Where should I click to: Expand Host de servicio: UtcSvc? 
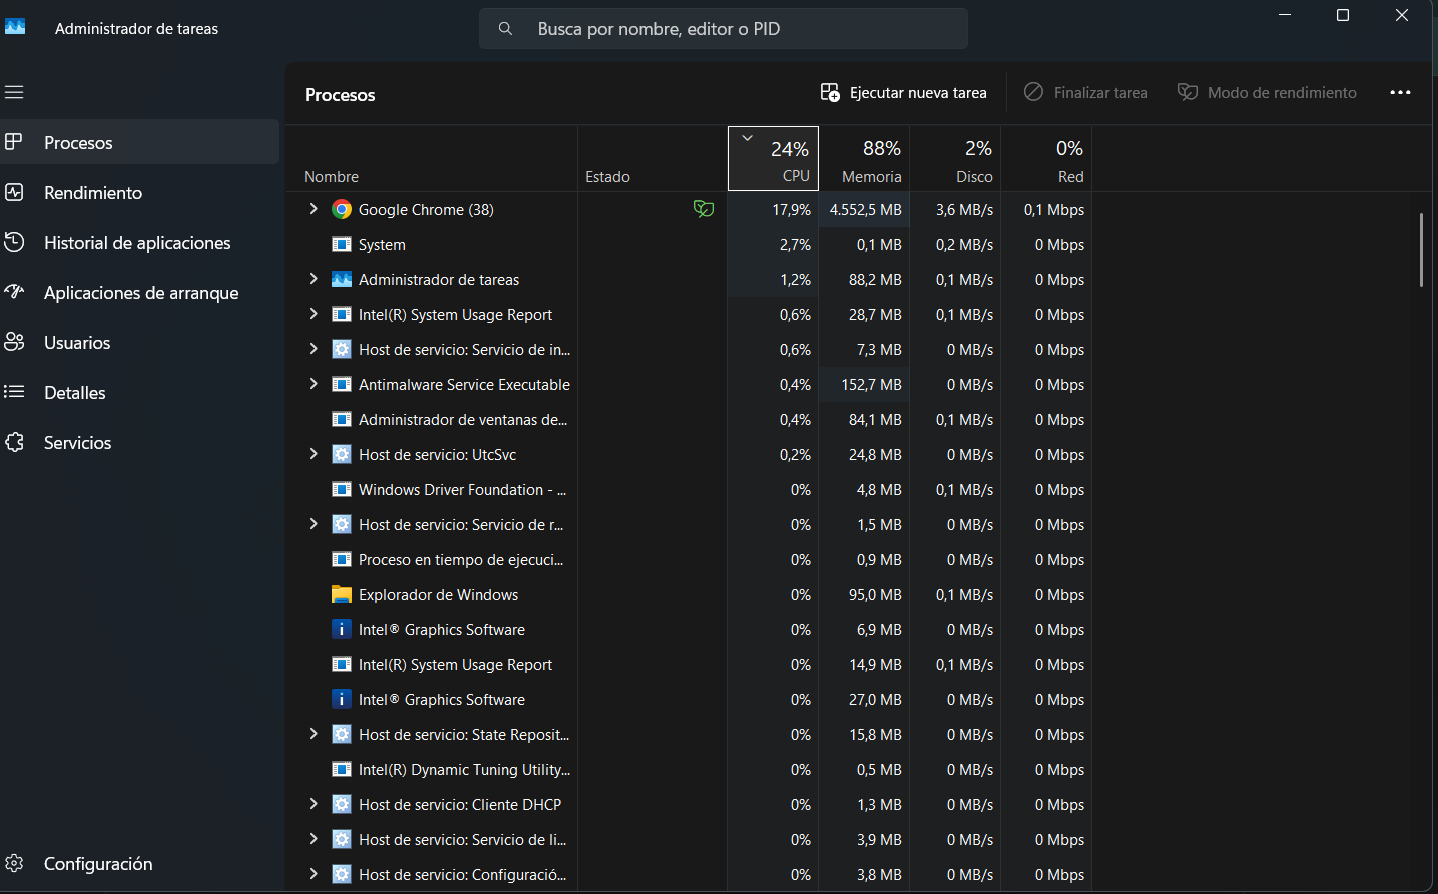(313, 454)
